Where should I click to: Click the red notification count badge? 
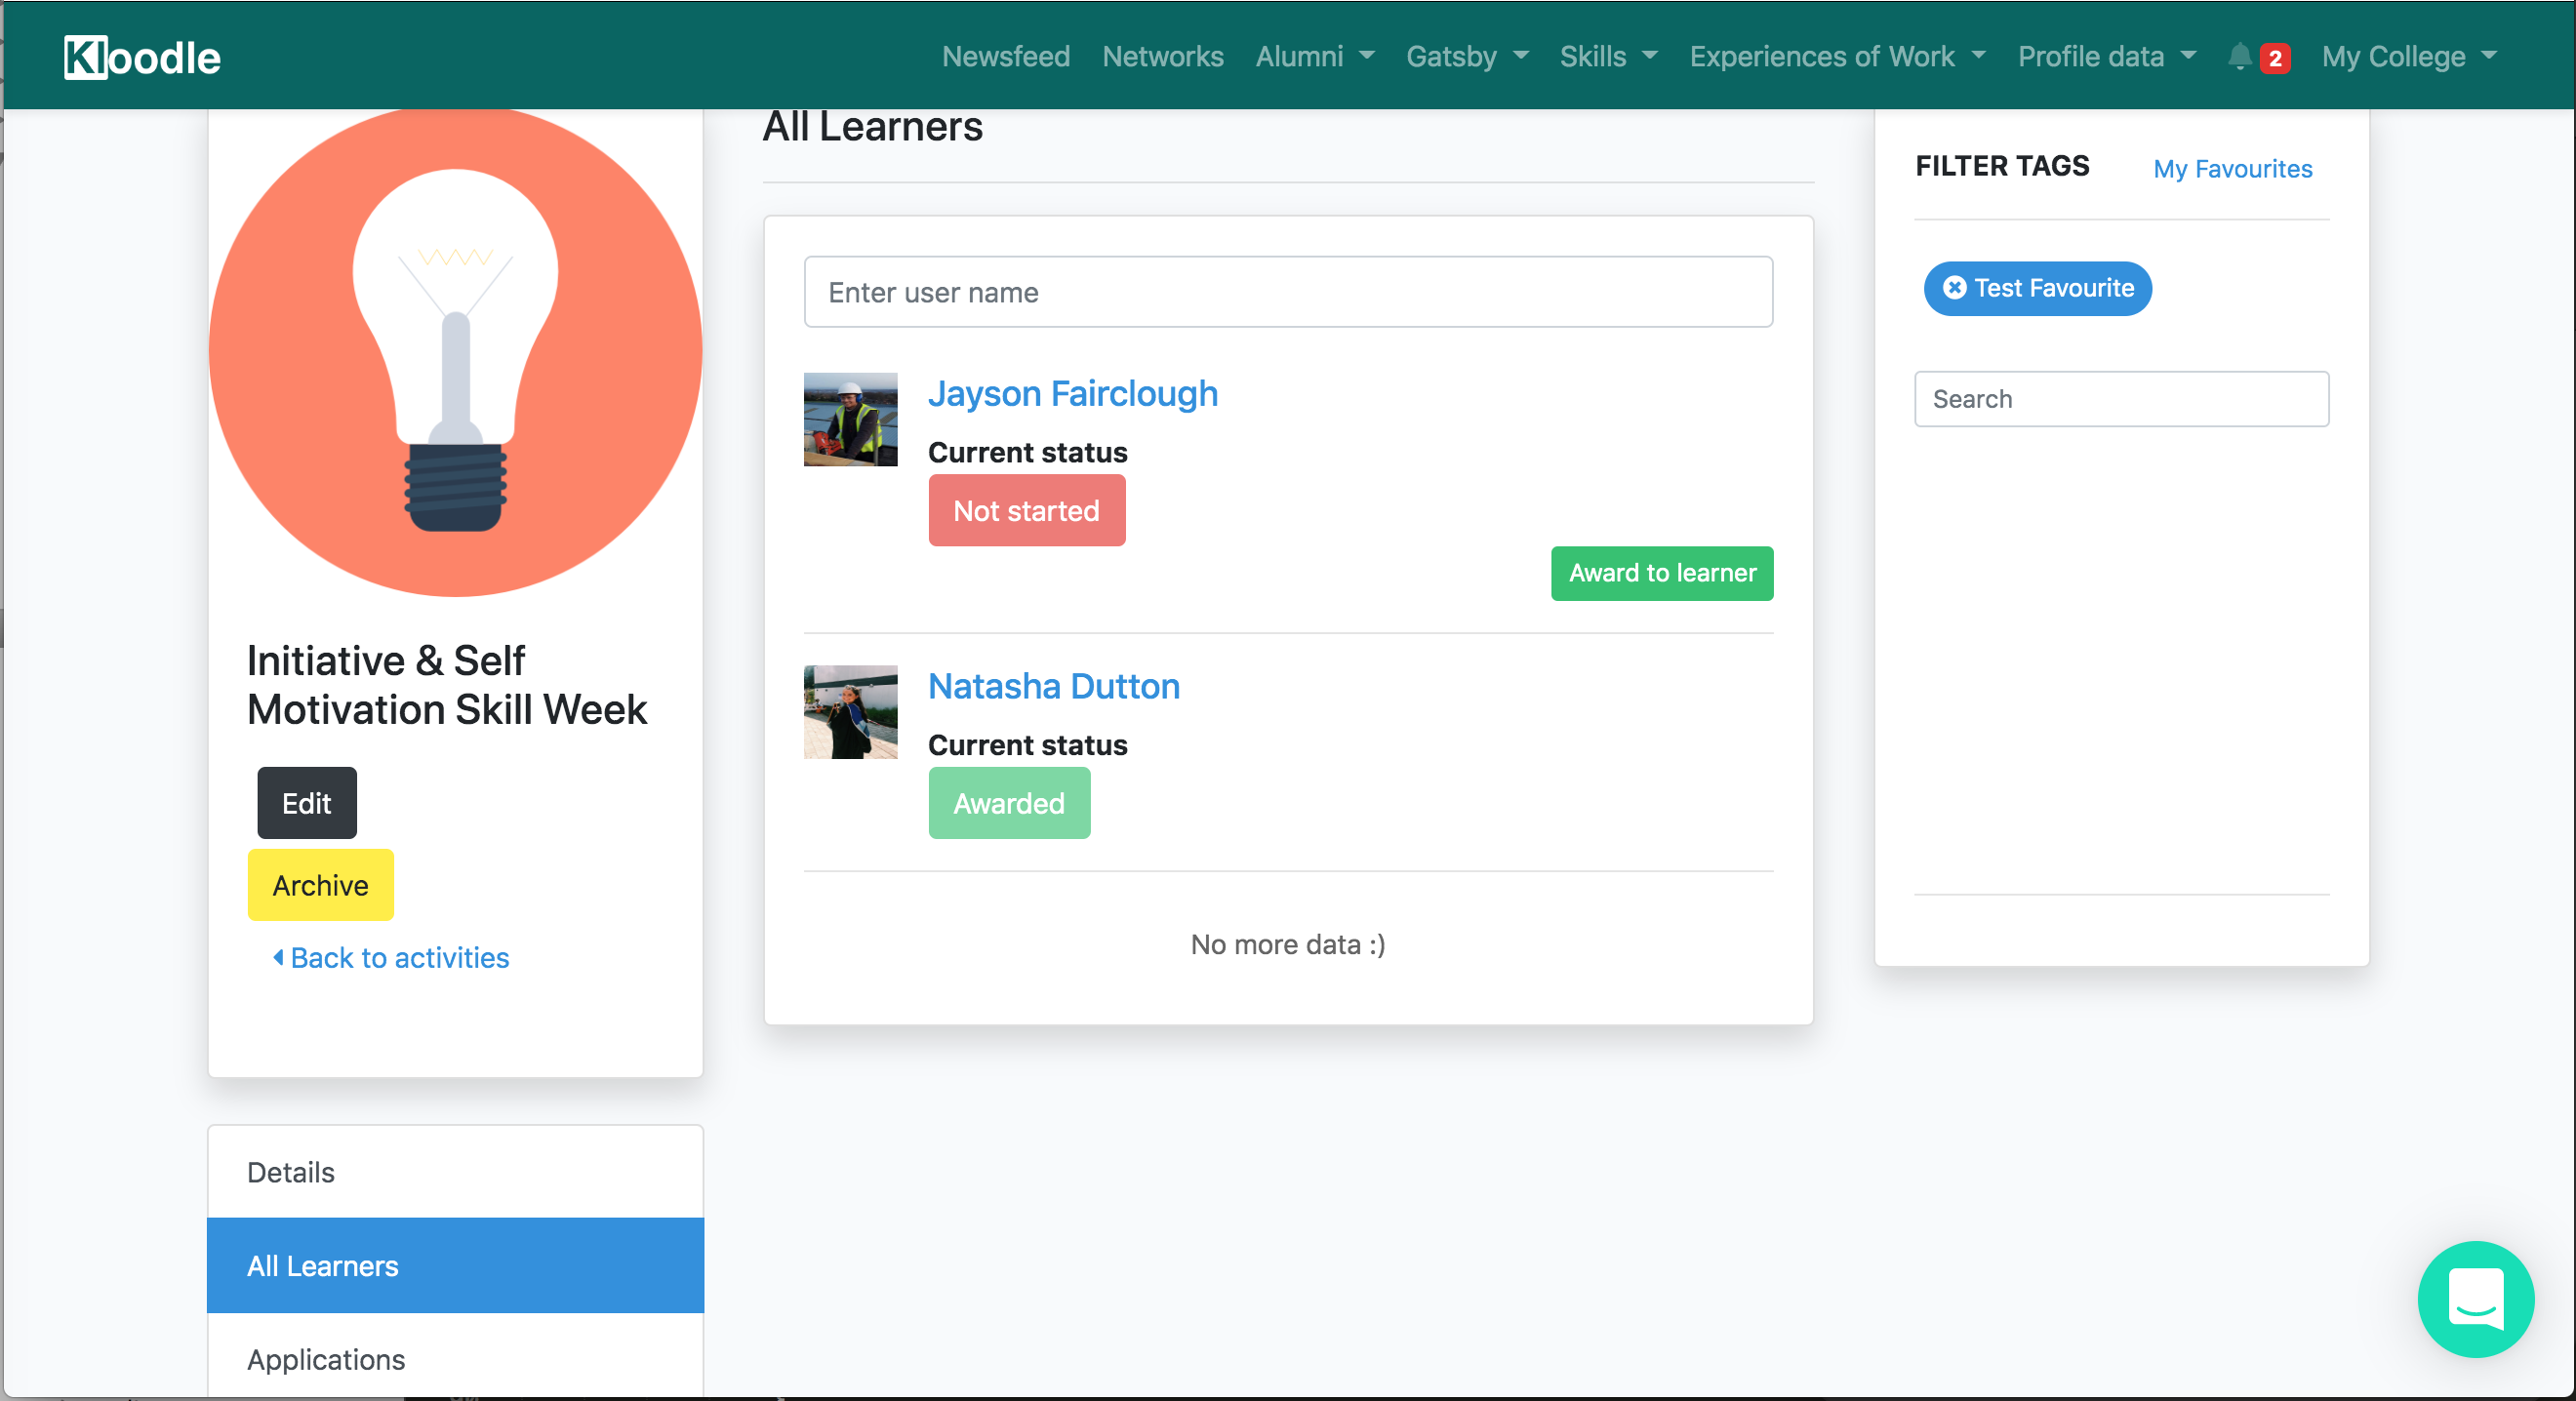point(2275,58)
